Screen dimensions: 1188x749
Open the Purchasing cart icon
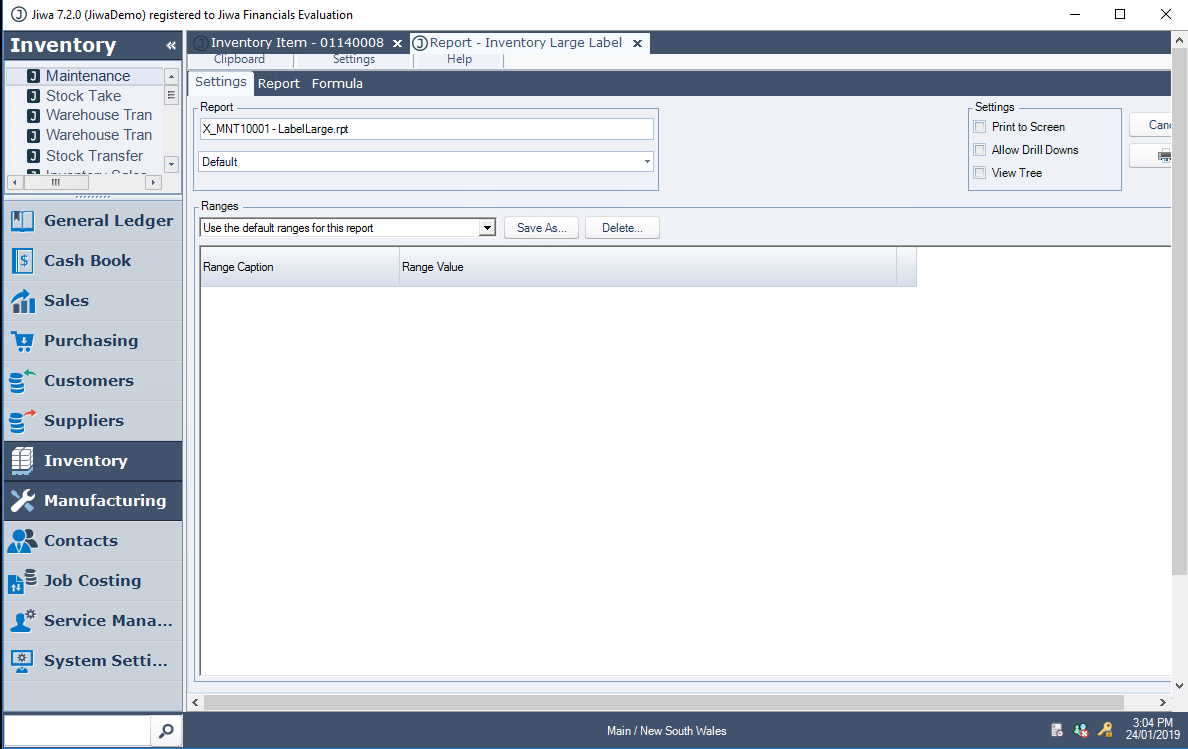23,341
